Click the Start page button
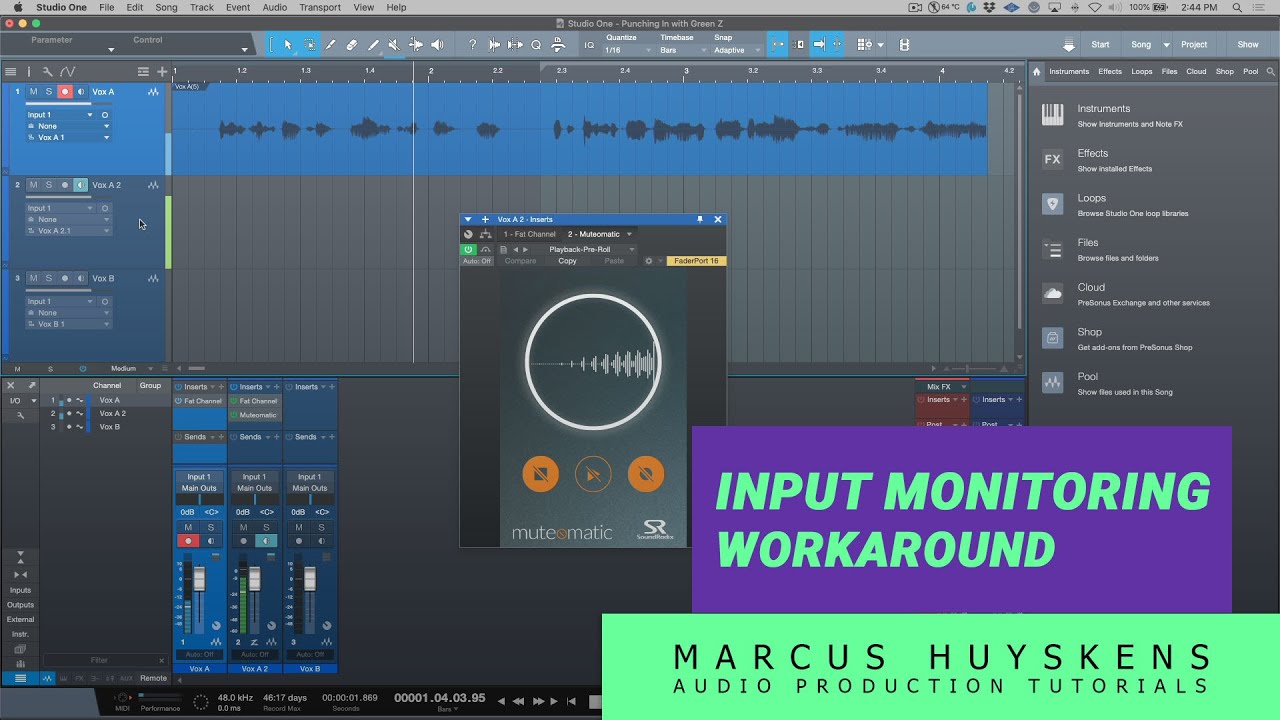The width and height of the screenshot is (1280, 720). (1100, 45)
